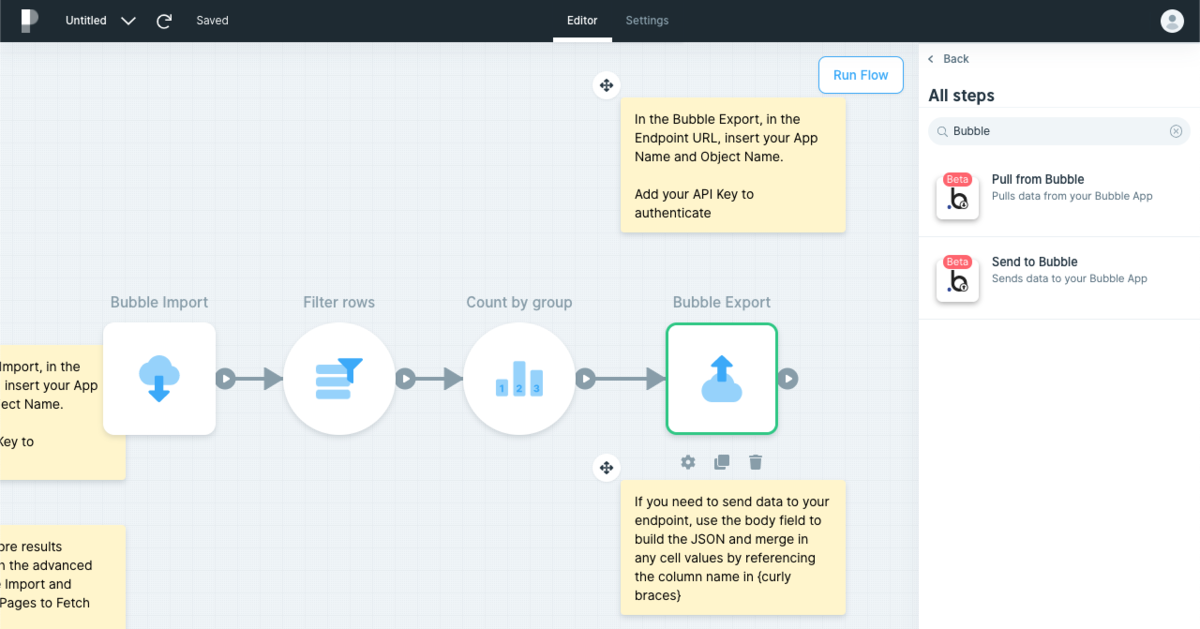Delete the Bubble Export step
The width and height of the screenshot is (1200, 629).
coord(756,462)
